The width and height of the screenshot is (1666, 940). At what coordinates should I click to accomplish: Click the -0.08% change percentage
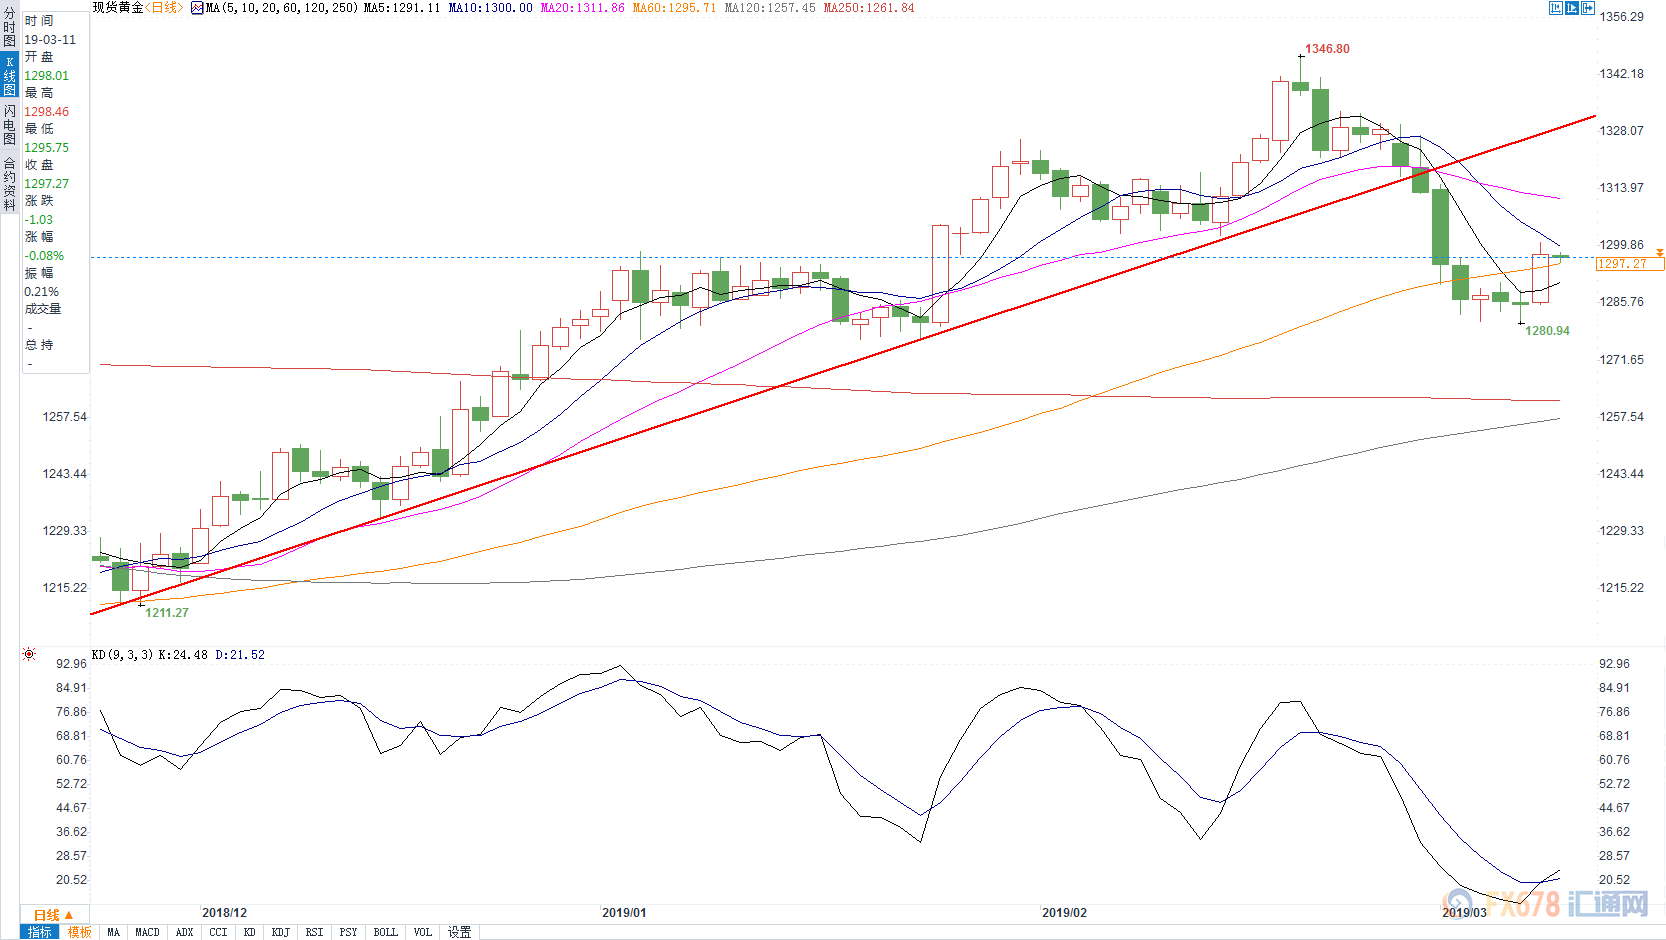coord(44,256)
